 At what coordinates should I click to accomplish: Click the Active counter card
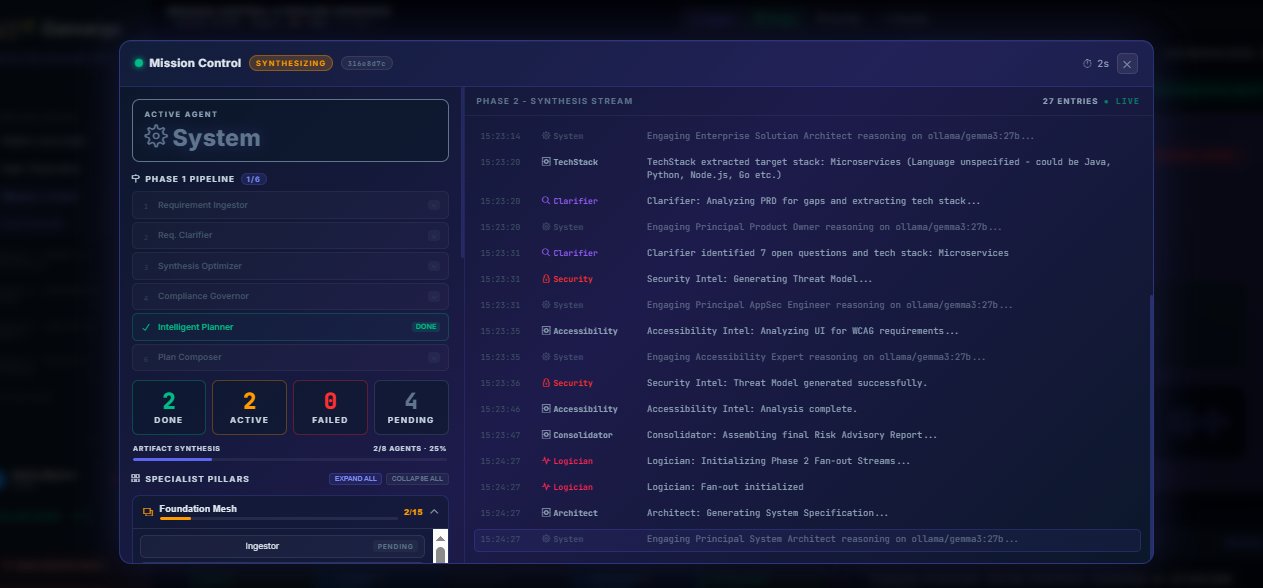[250, 407]
